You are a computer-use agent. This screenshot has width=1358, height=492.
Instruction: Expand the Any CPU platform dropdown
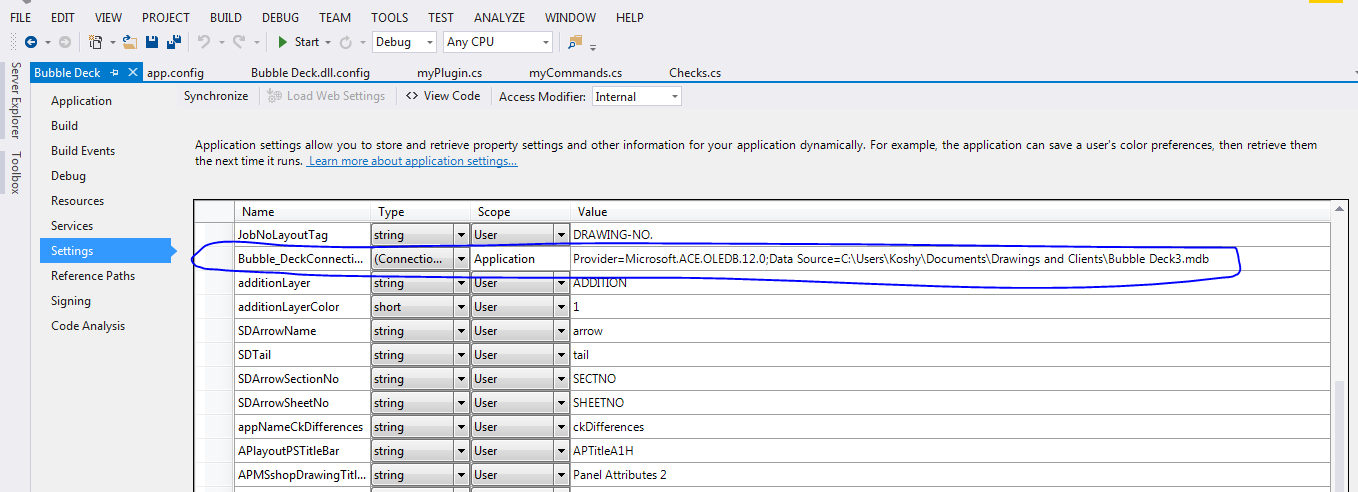click(498, 42)
